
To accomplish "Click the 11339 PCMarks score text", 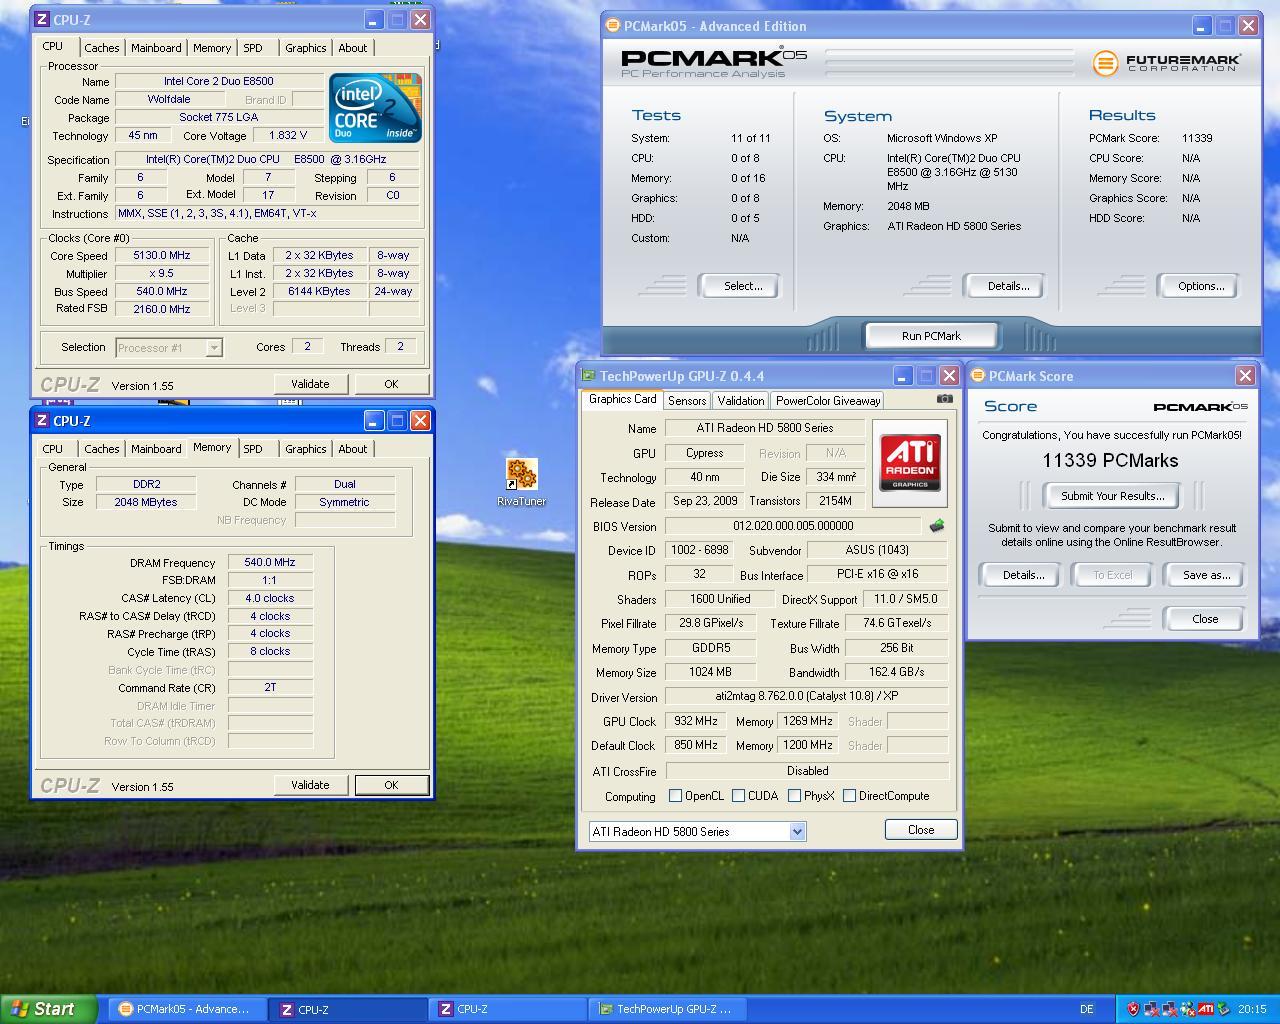I will click(1110, 461).
